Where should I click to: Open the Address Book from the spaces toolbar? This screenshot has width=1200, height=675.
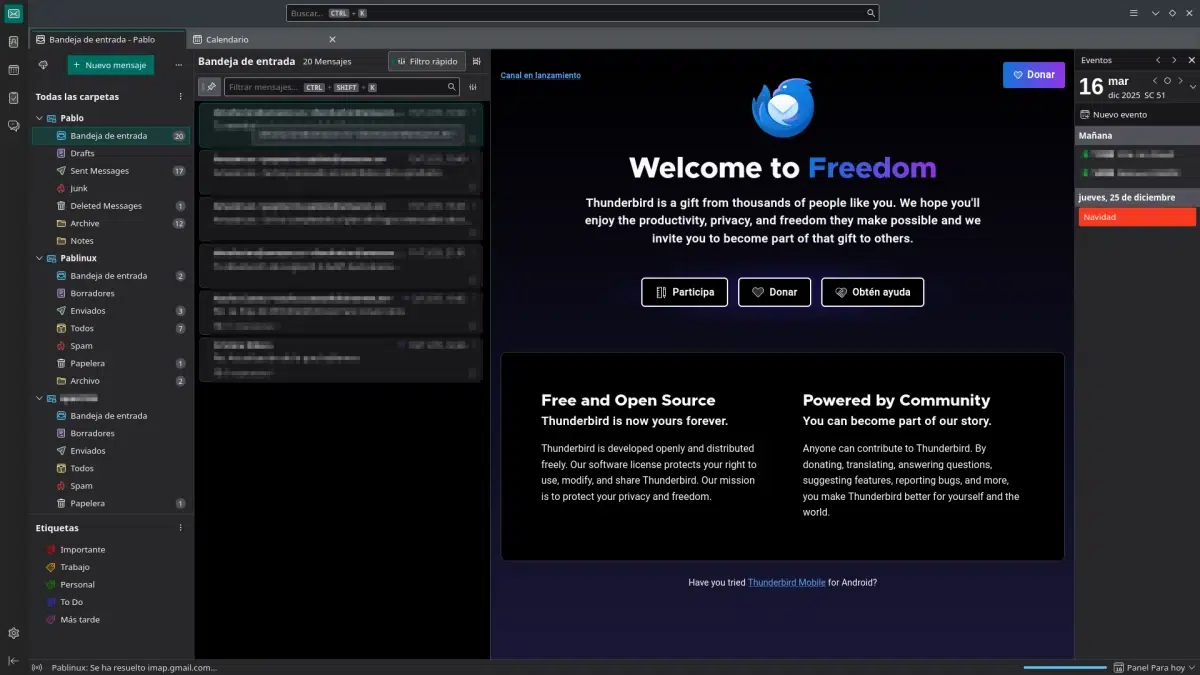[13, 42]
